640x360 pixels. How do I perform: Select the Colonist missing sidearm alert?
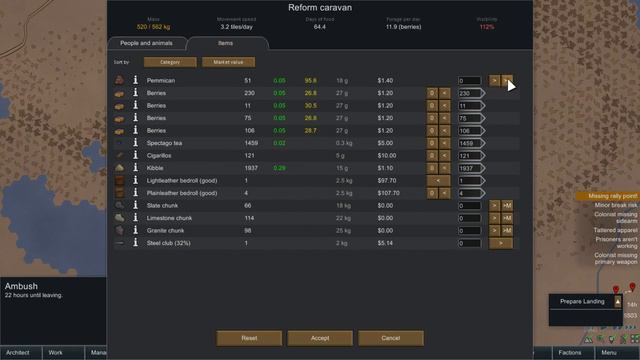pos(615,217)
